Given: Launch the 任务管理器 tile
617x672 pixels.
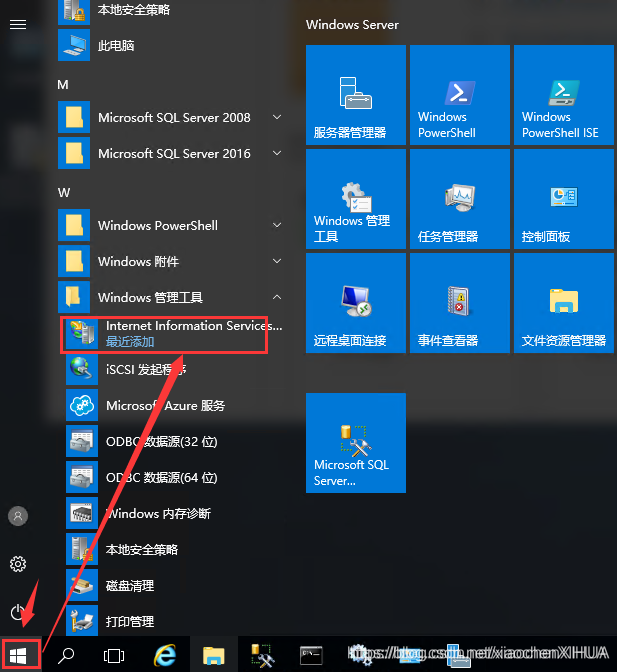Looking at the screenshot, I should (460, 199).
